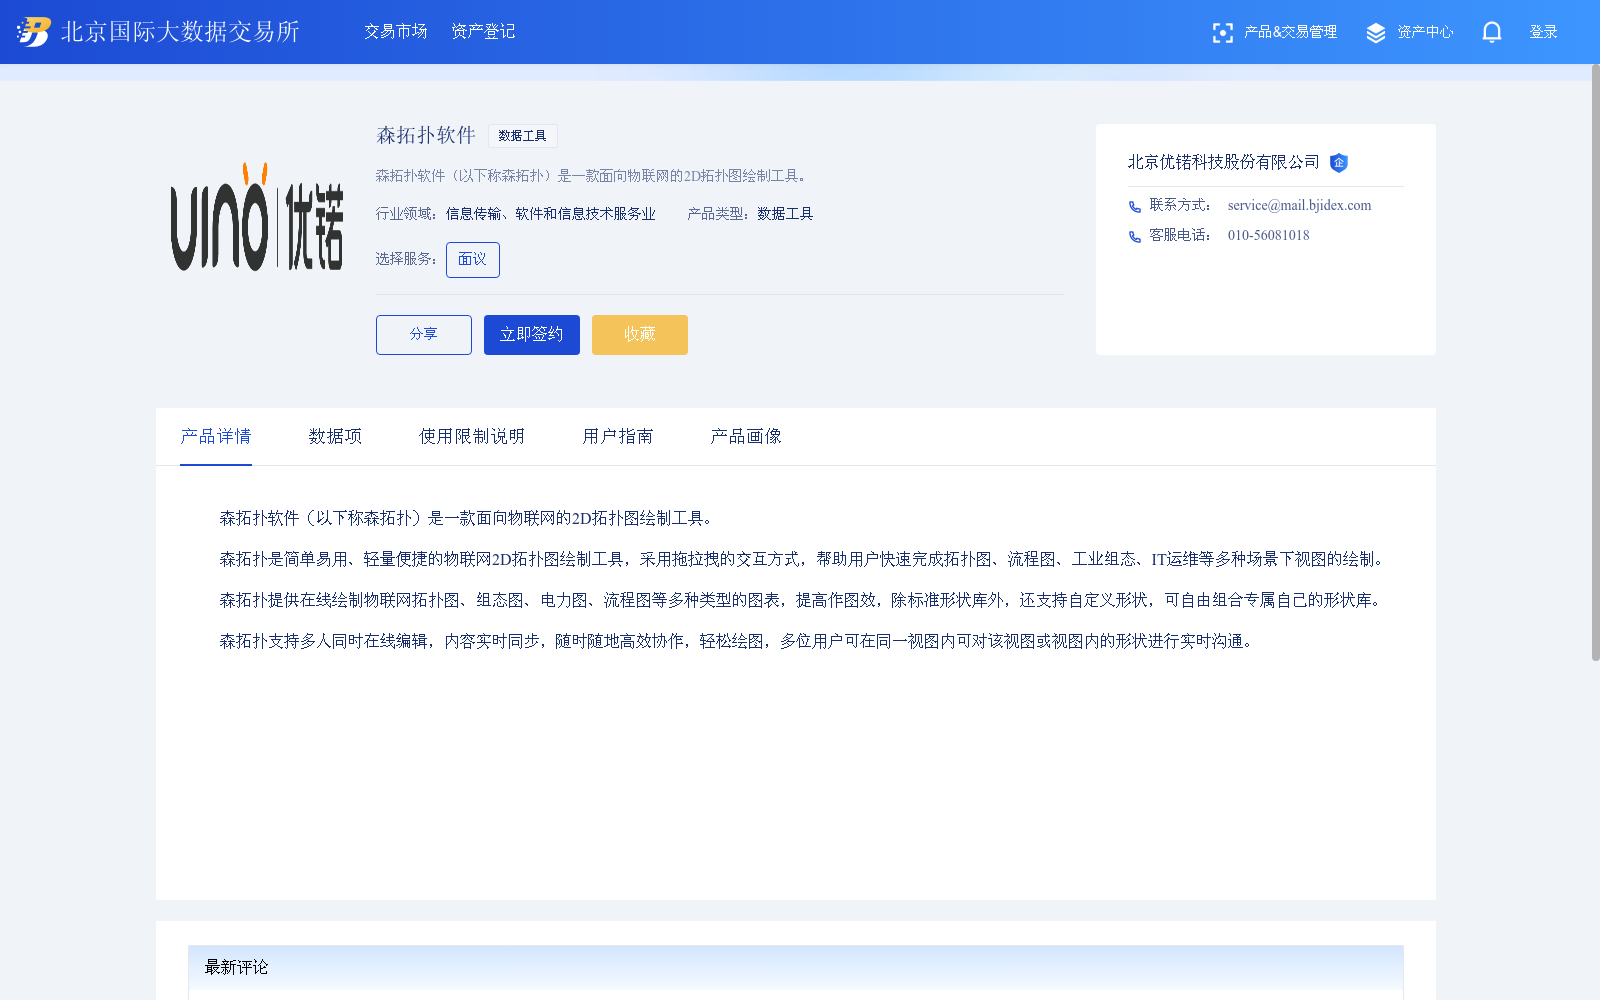The image size is (1600, 1000).
Task: Click the 分享 button
Action: (x=424, y=335)
